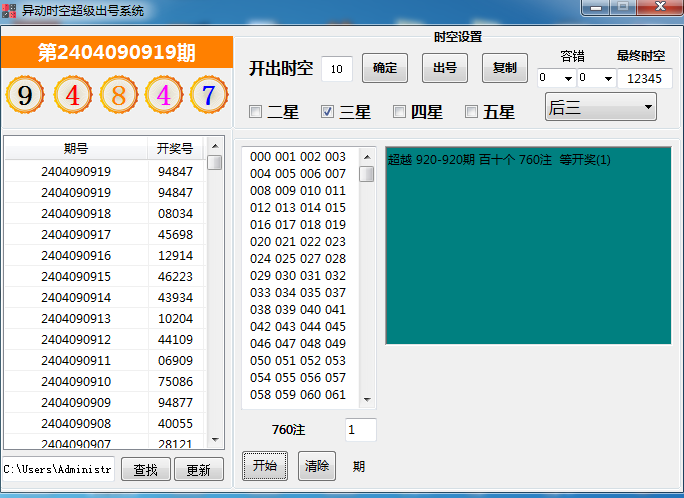This screenshot has height=498, width=684.
Task: Click the number list scroll up arrow
Action: pos(367,157)
